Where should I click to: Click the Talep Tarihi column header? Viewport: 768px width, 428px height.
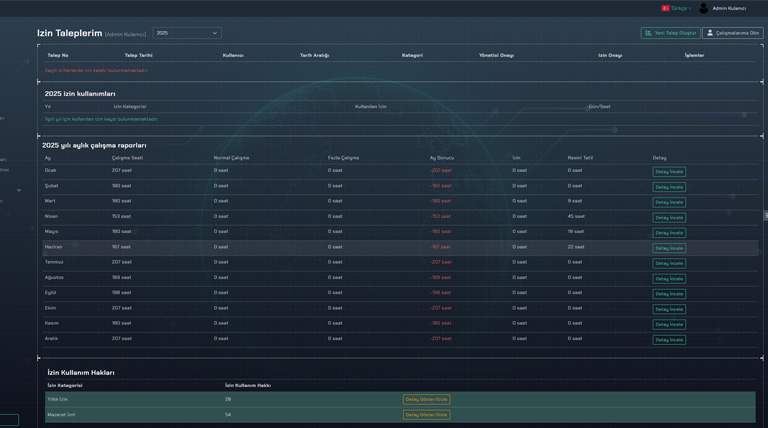(x=139, y=55)
